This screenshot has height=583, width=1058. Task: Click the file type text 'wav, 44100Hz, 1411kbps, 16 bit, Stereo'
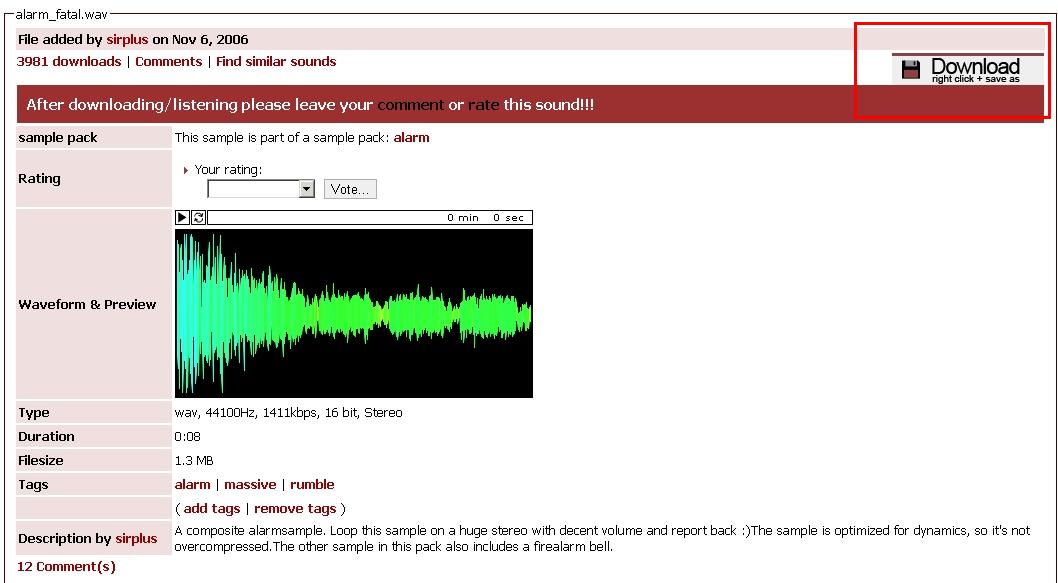pyautogui.click(x=288, y=412)
